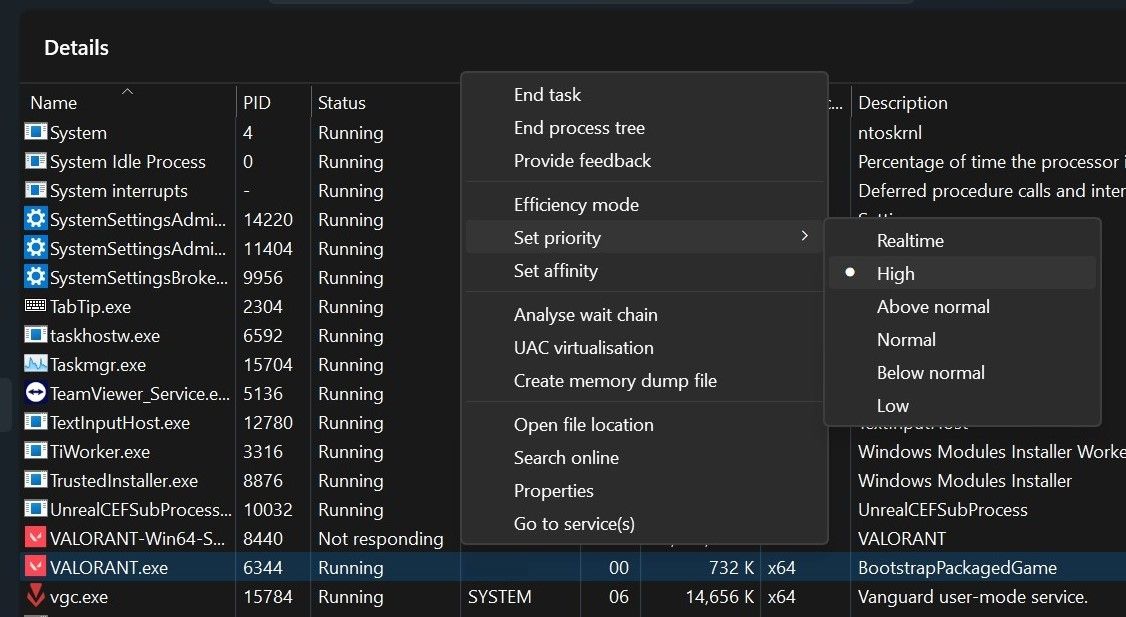Click End task in context menu

coord(547,94)
